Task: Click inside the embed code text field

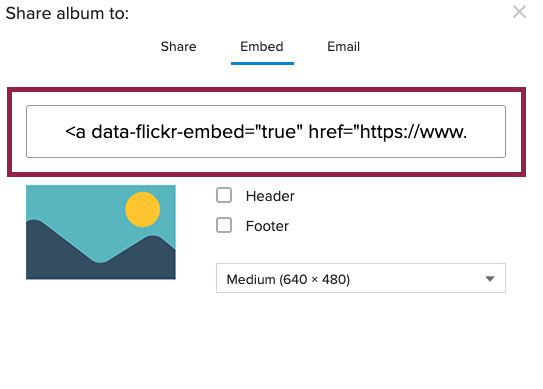Action: 266,132
